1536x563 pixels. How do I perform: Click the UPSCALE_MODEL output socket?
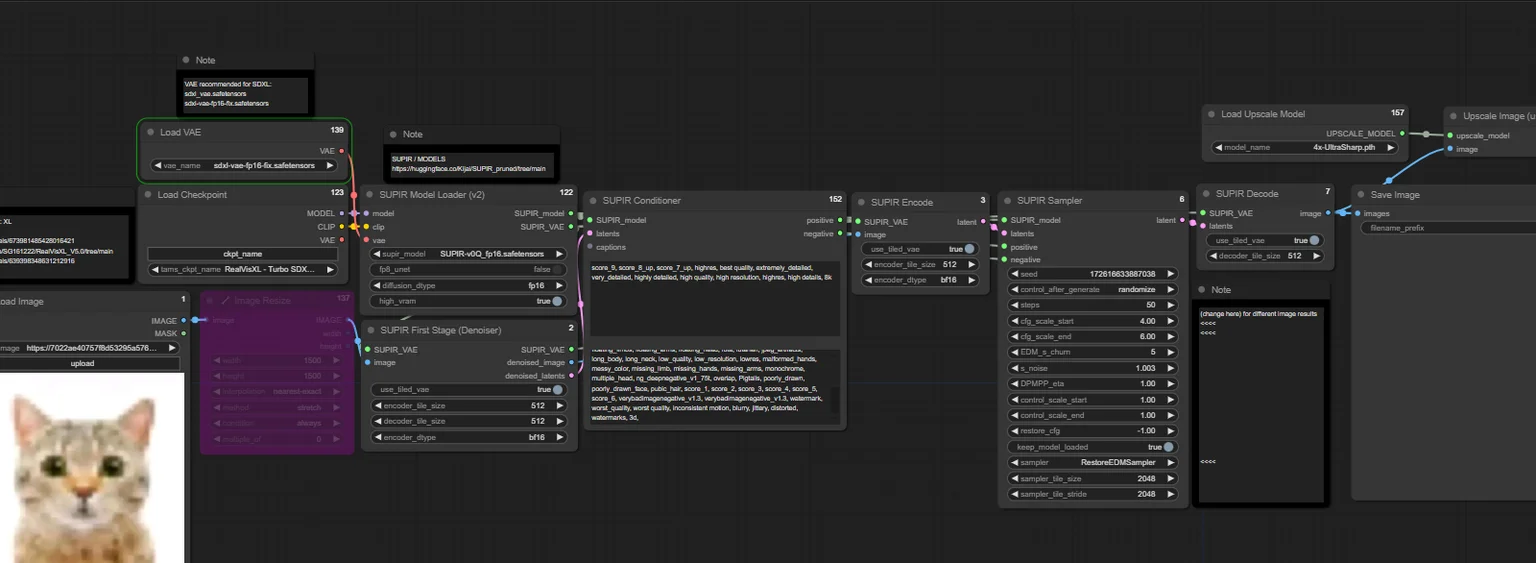pyautogui.click(x=1402, y=133)
